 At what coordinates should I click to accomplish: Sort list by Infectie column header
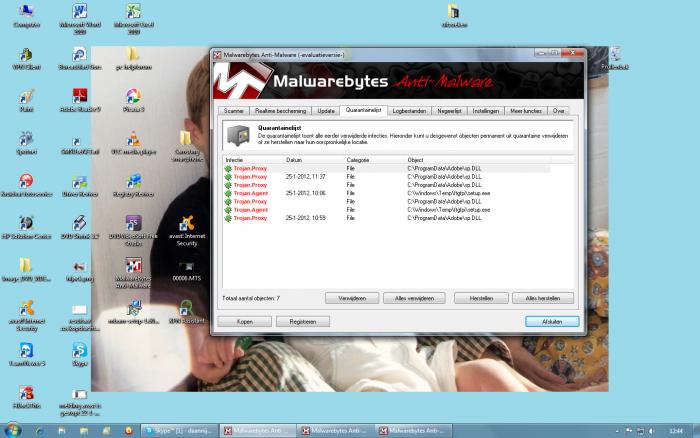click(x=252, y=160)
